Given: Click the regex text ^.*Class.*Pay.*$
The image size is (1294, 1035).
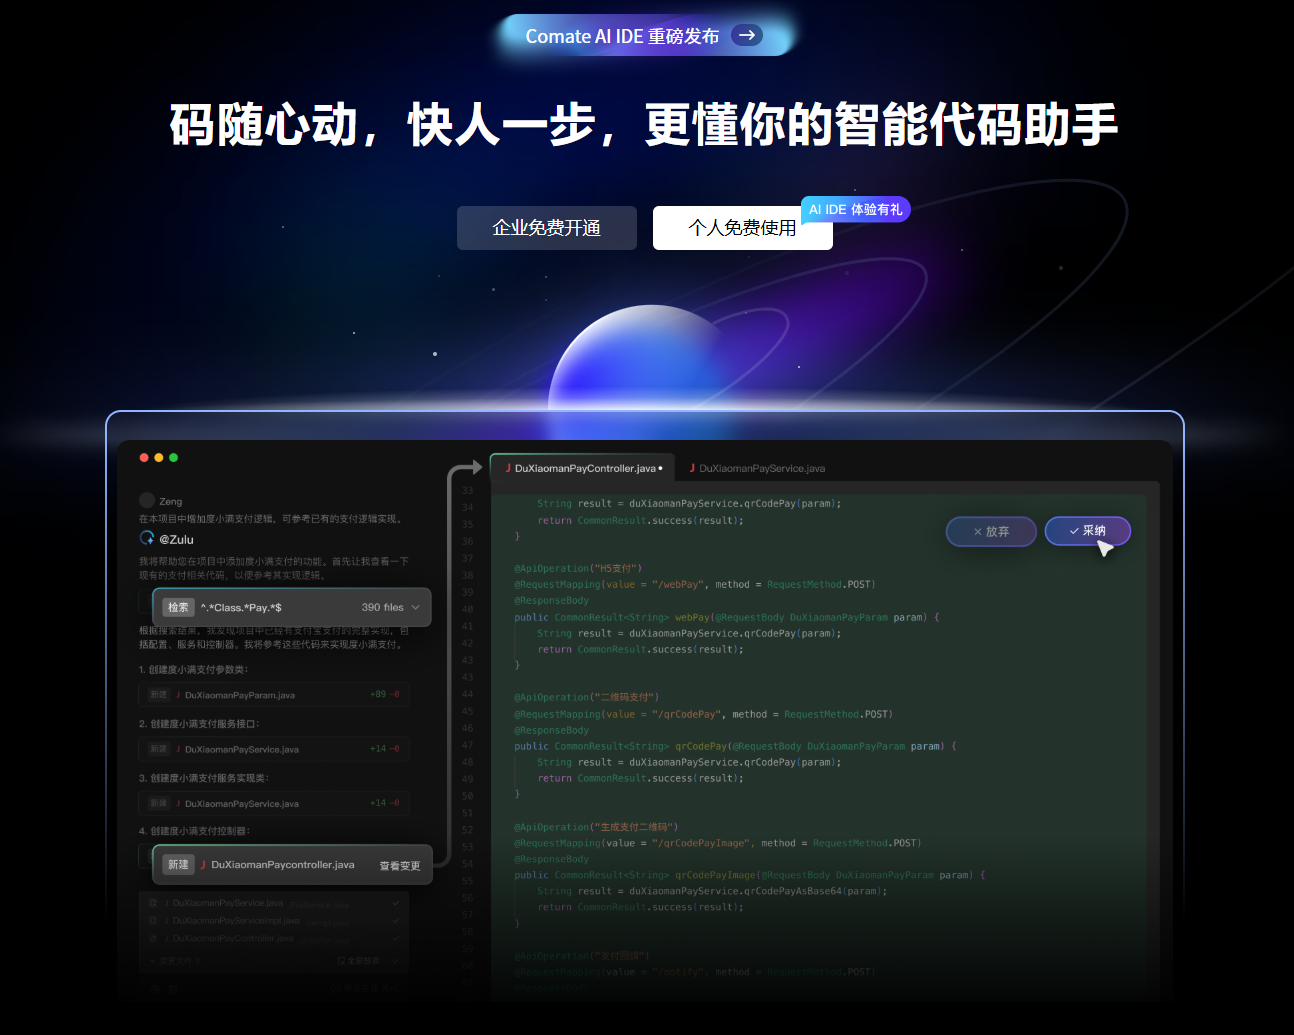Looking at the screenshot, I should pyautogui.click(x=241, y=607).
